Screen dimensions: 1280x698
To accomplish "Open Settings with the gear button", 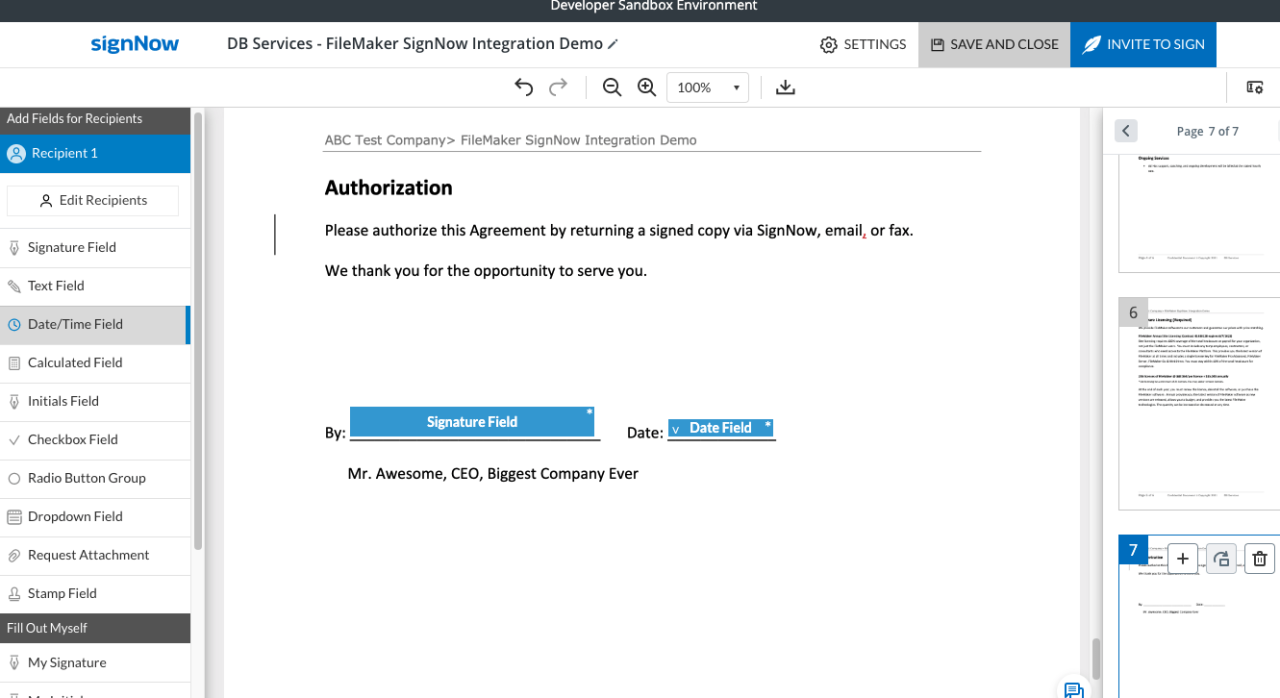I will [x=863, y=44].
